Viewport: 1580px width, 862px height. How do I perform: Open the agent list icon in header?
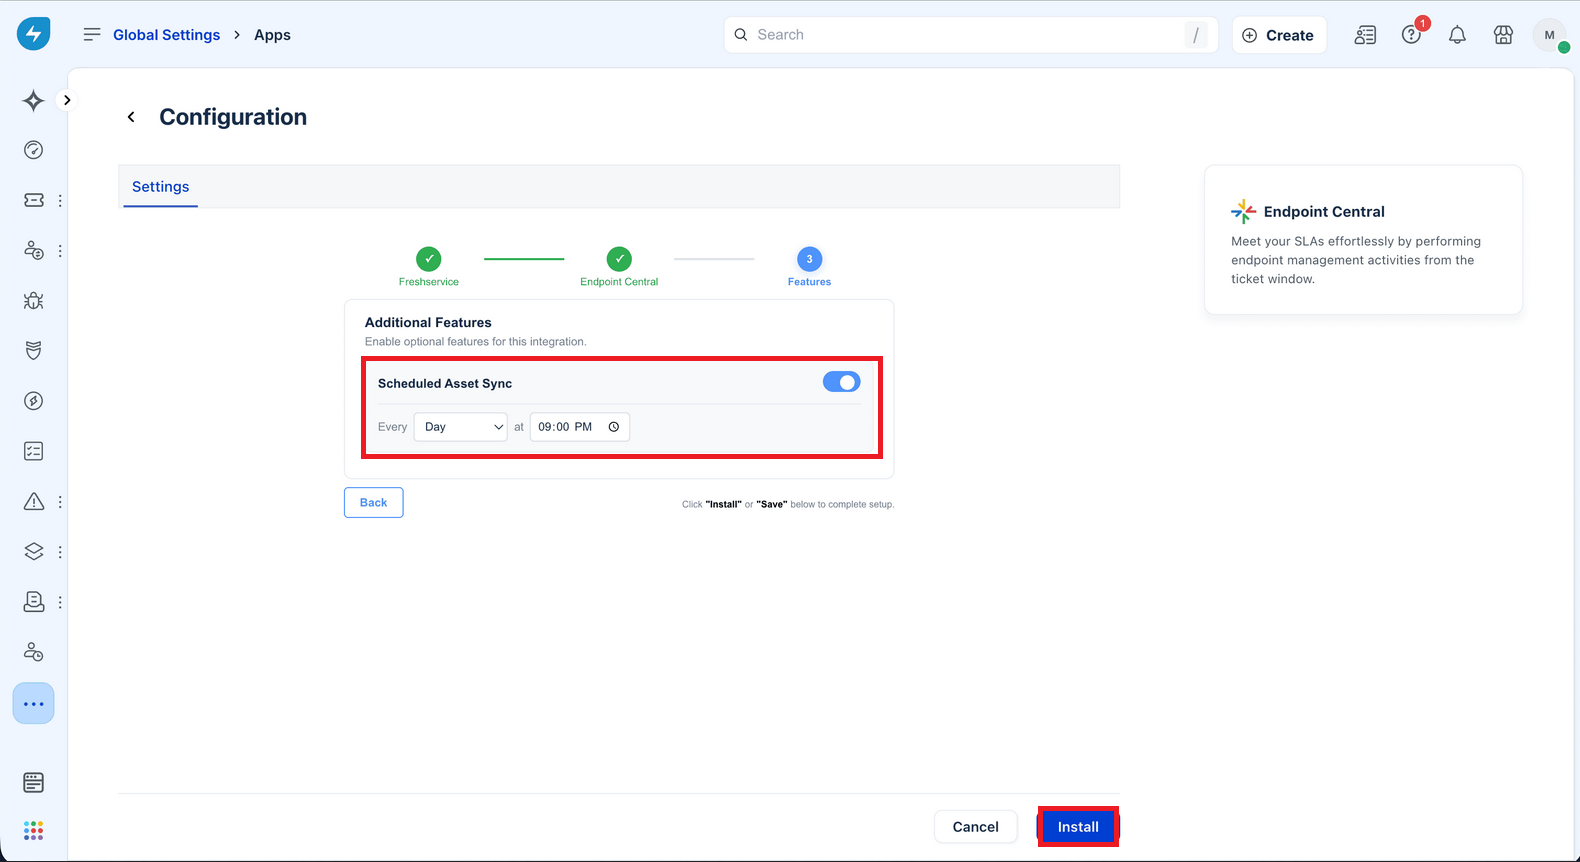point(1365,35)
